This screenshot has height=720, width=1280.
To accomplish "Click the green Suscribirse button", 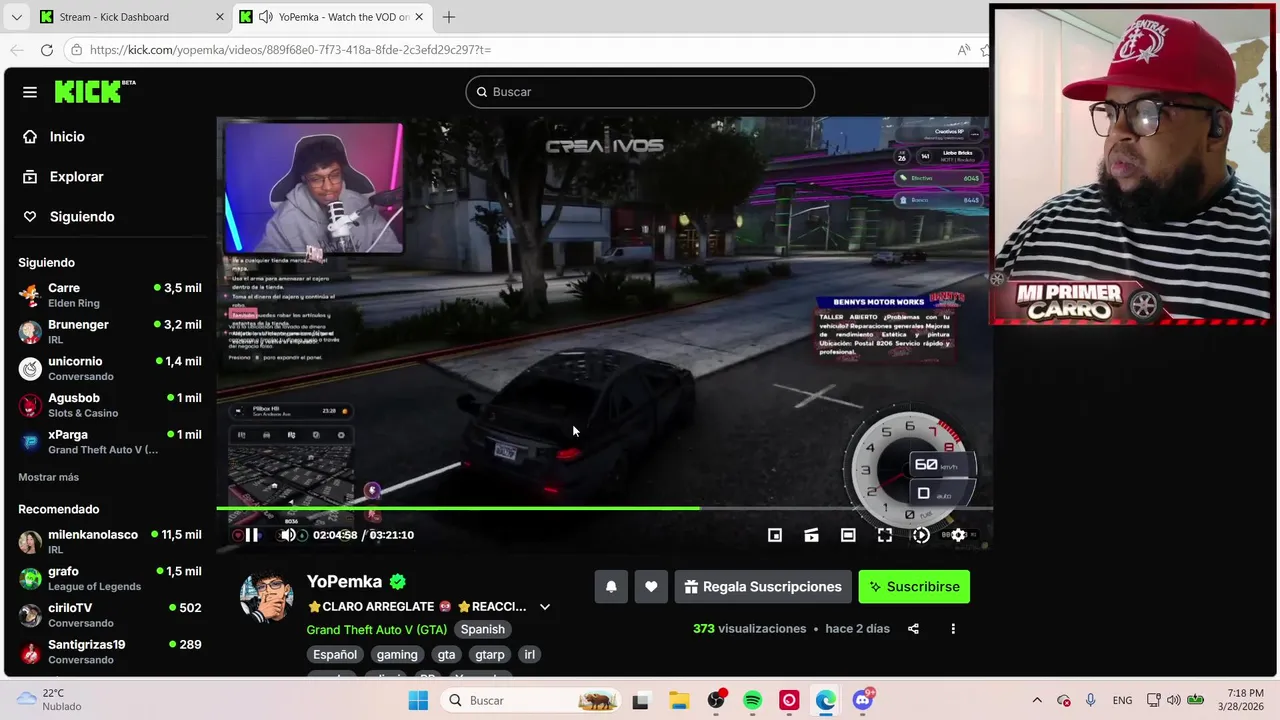I will (x=914, y=587).
